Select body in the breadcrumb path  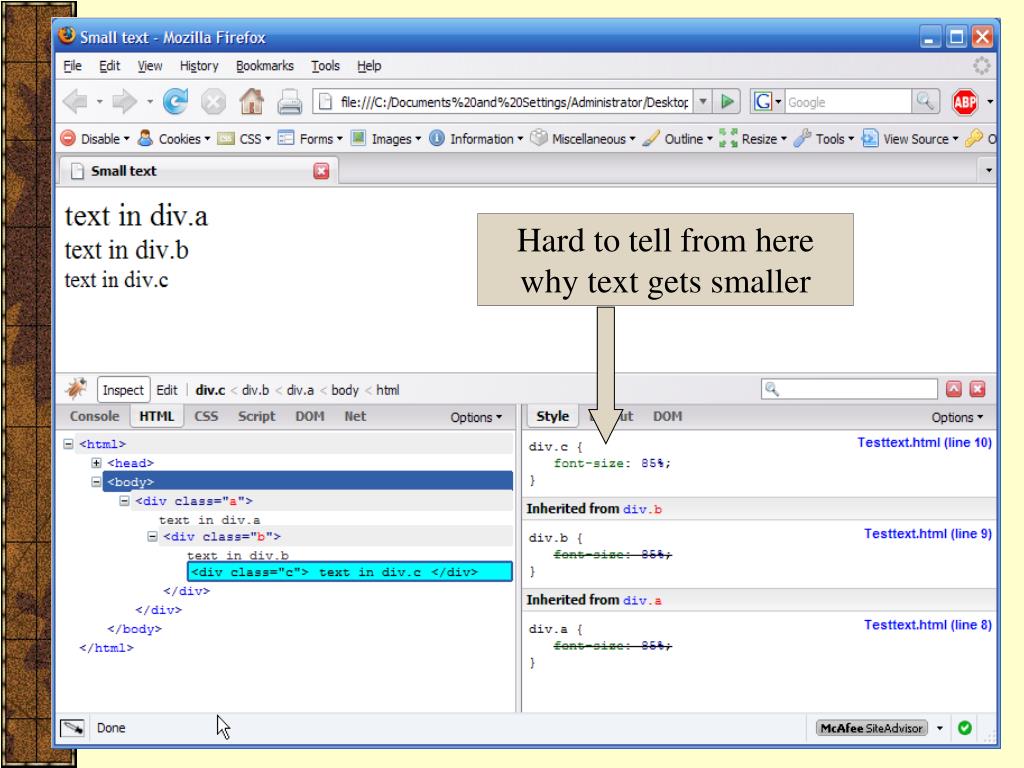pyautogui.click(x=345, y=390)
